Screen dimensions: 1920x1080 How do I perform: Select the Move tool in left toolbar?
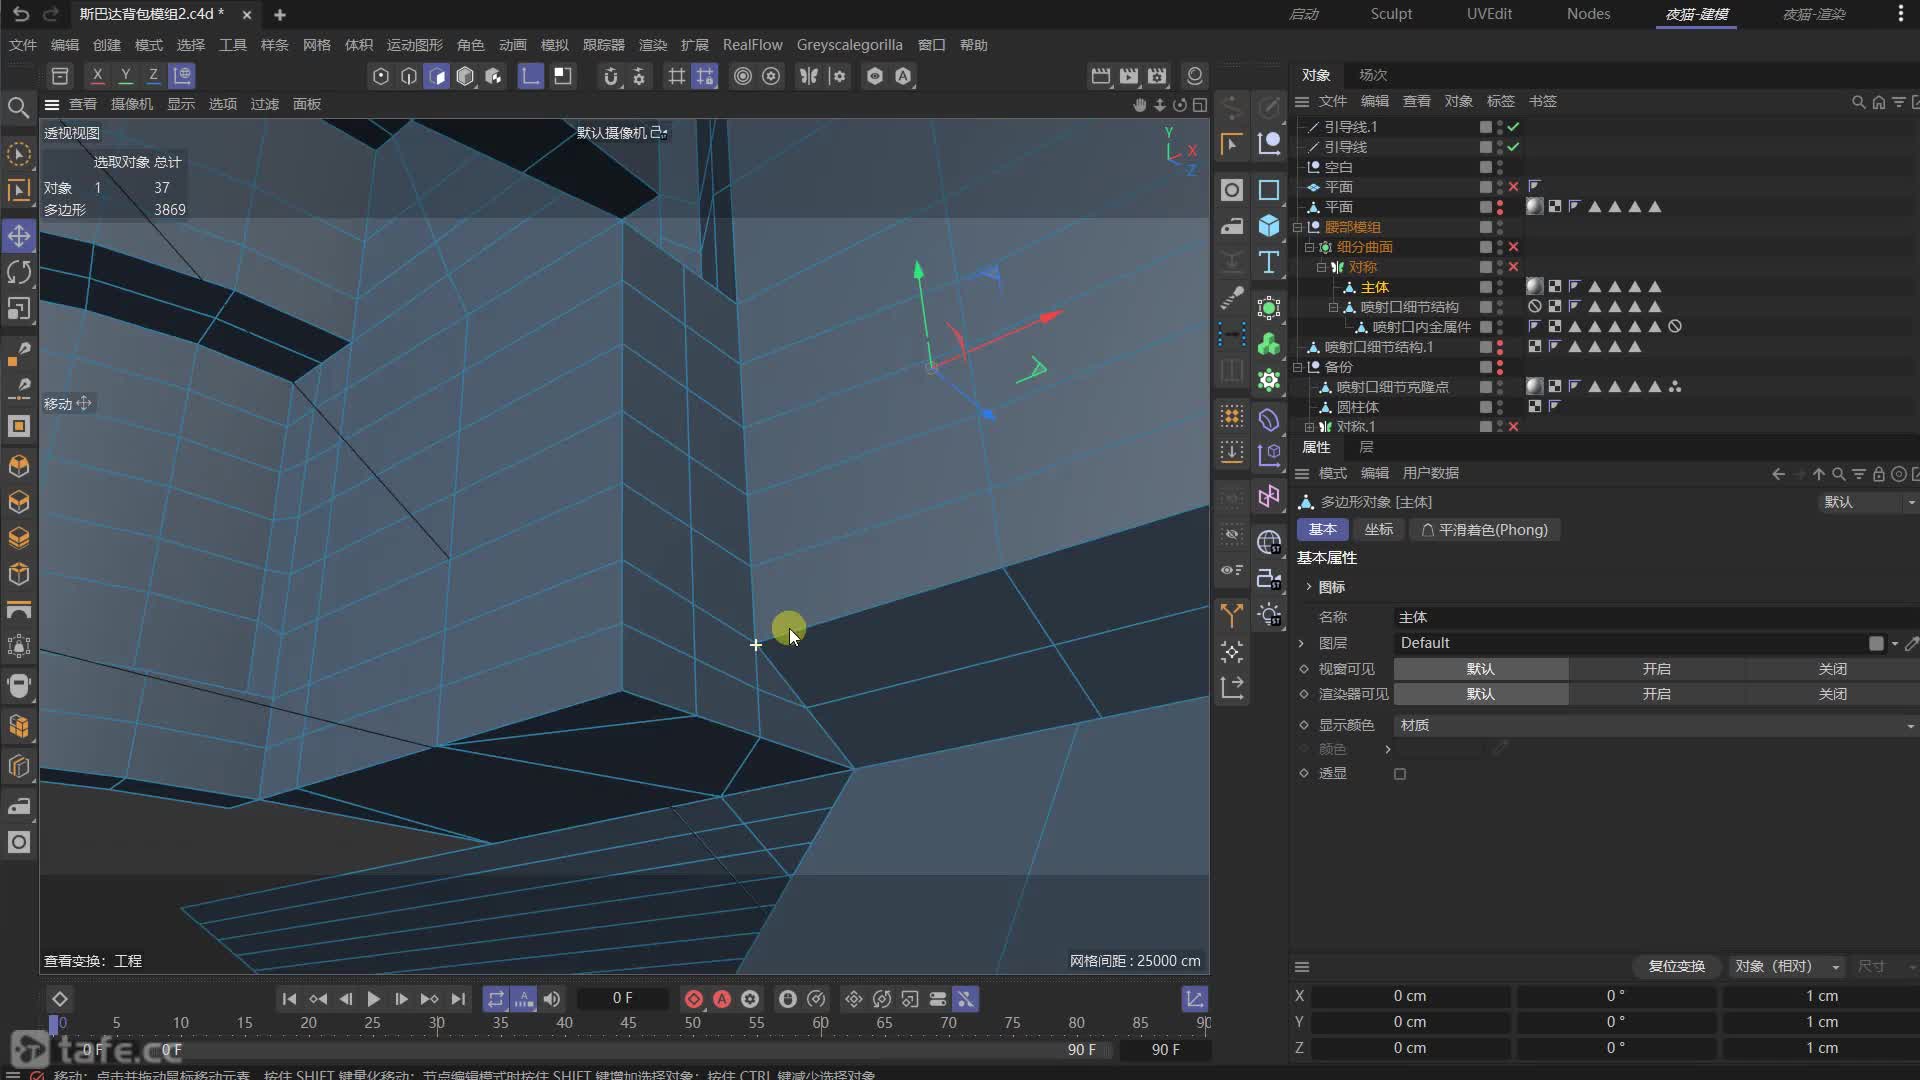click(x=19, y=236)
